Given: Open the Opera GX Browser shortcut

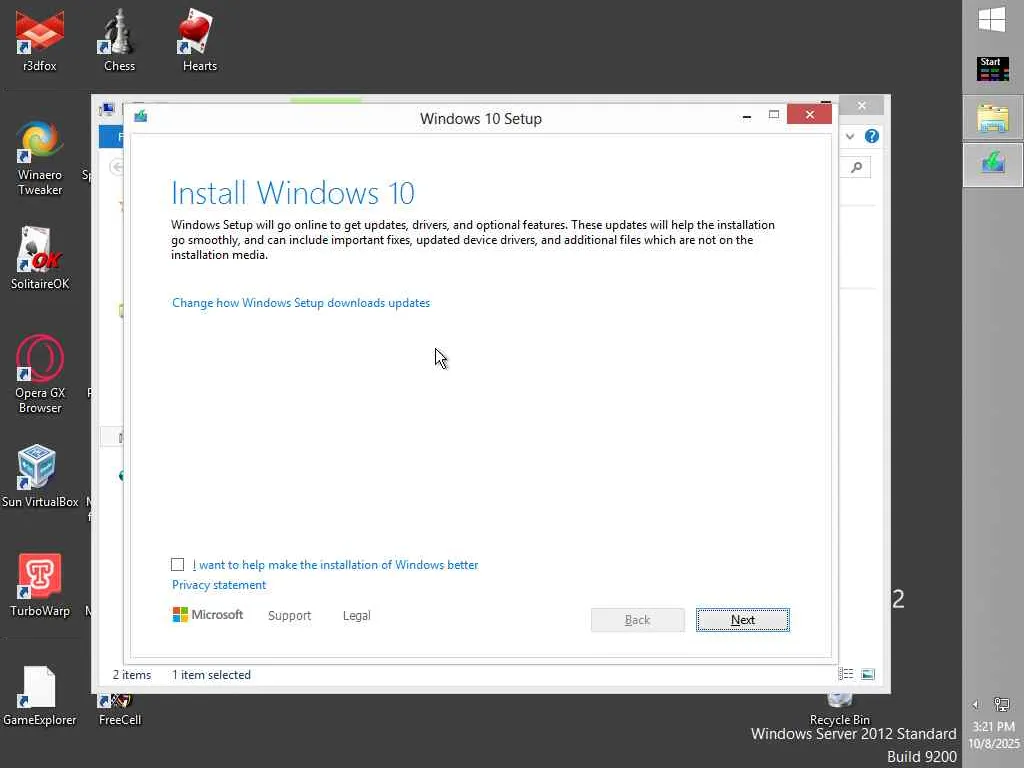Looking at the screenshot, I should click(x=40, y=374).
